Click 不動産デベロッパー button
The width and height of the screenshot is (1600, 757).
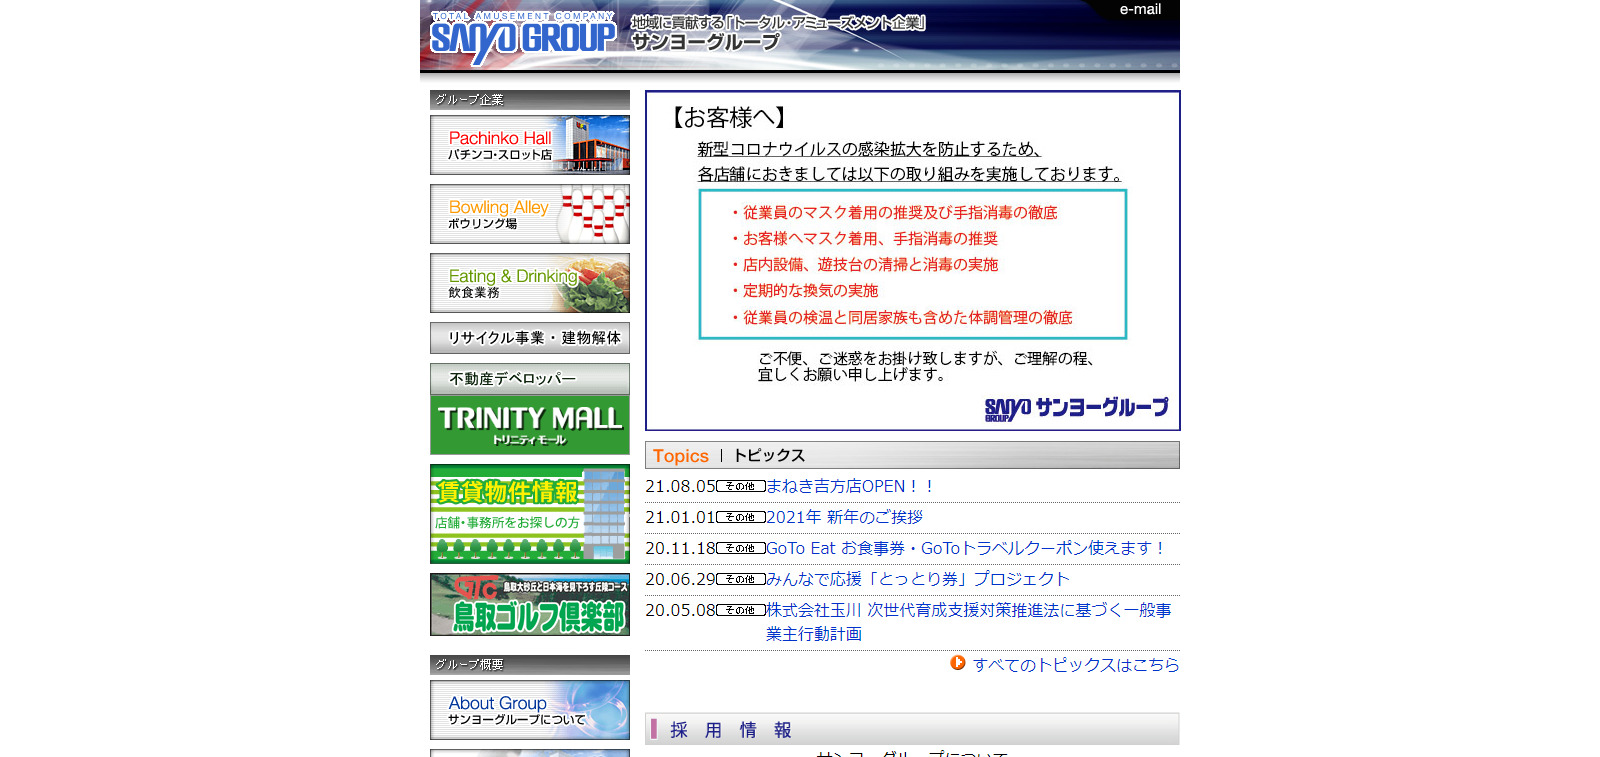(x=530, y=379)
